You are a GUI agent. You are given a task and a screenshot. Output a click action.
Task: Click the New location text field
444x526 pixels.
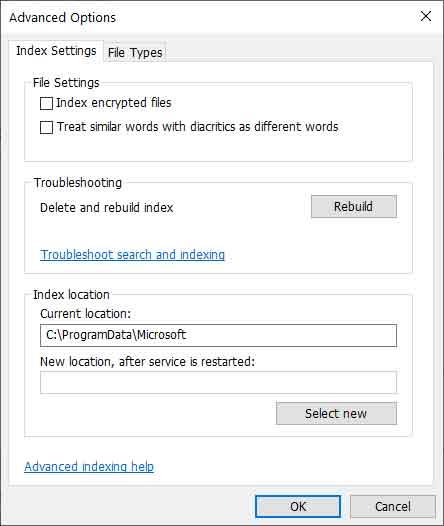click(x=218, y=382)
